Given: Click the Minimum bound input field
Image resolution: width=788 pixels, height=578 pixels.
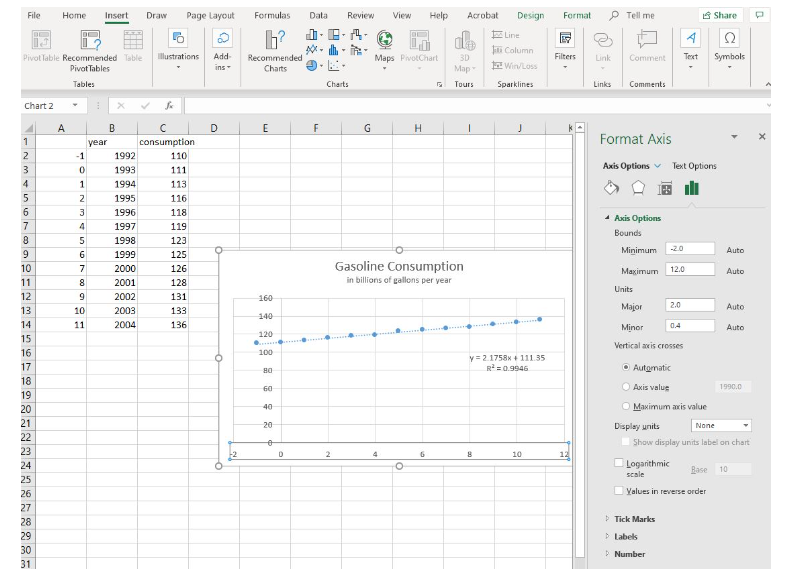Looking at the screenshot, I should (690, 248).
